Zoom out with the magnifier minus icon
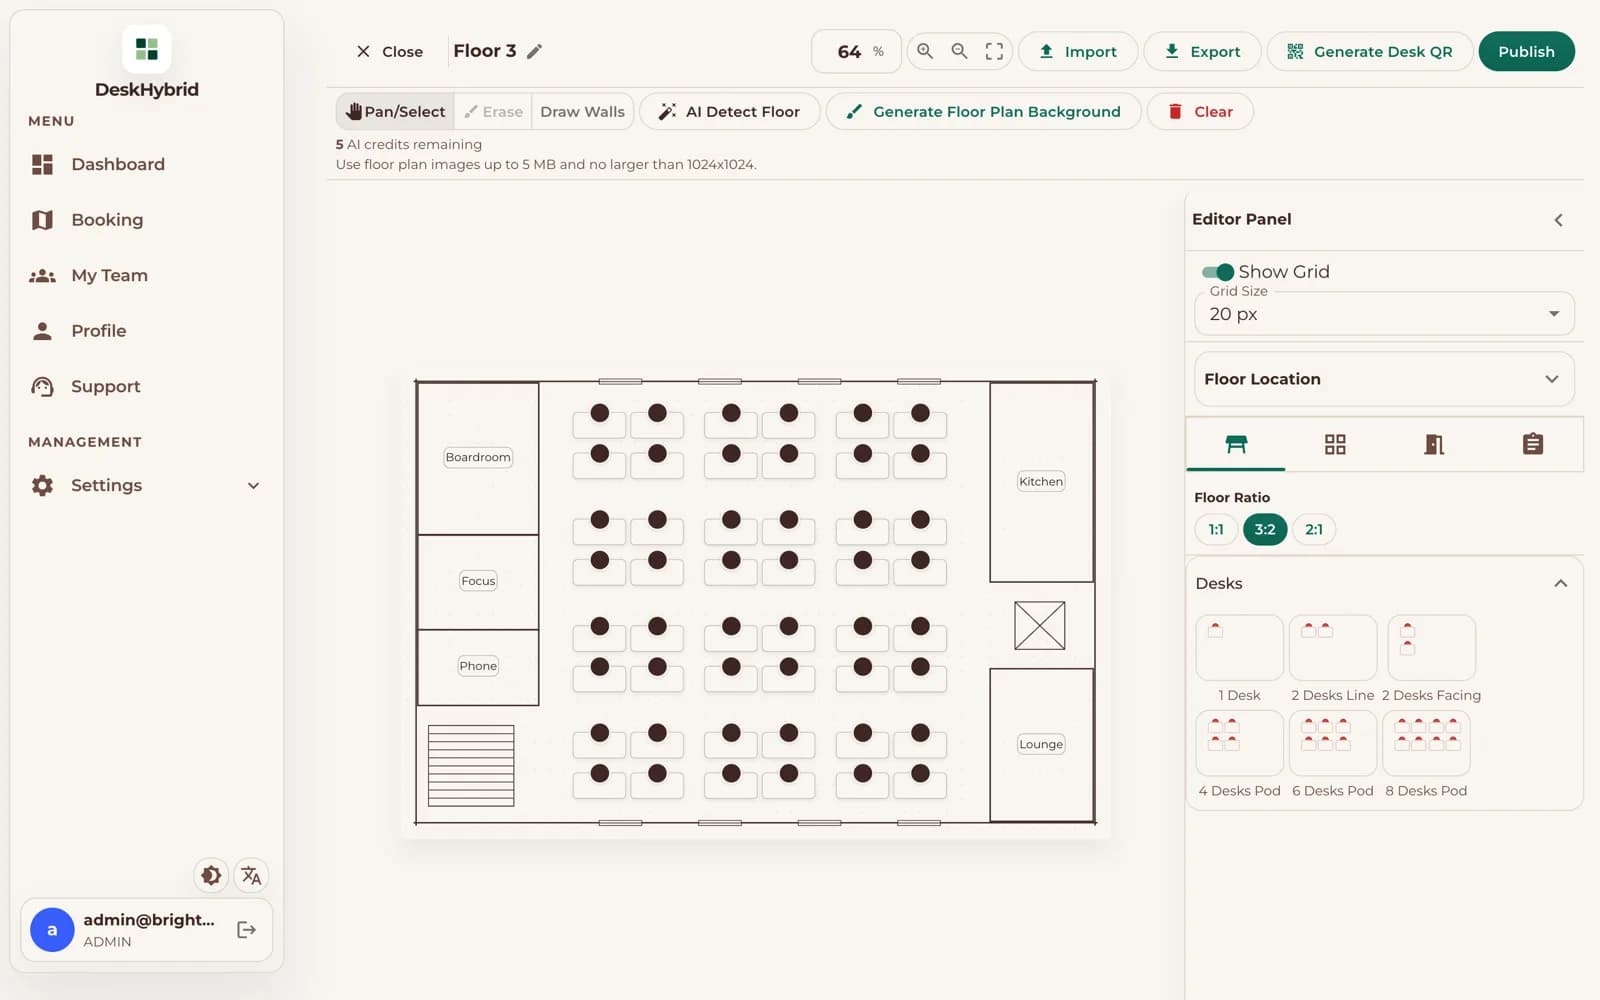Screen dimensions: 1600x1000 pos(959,51)
